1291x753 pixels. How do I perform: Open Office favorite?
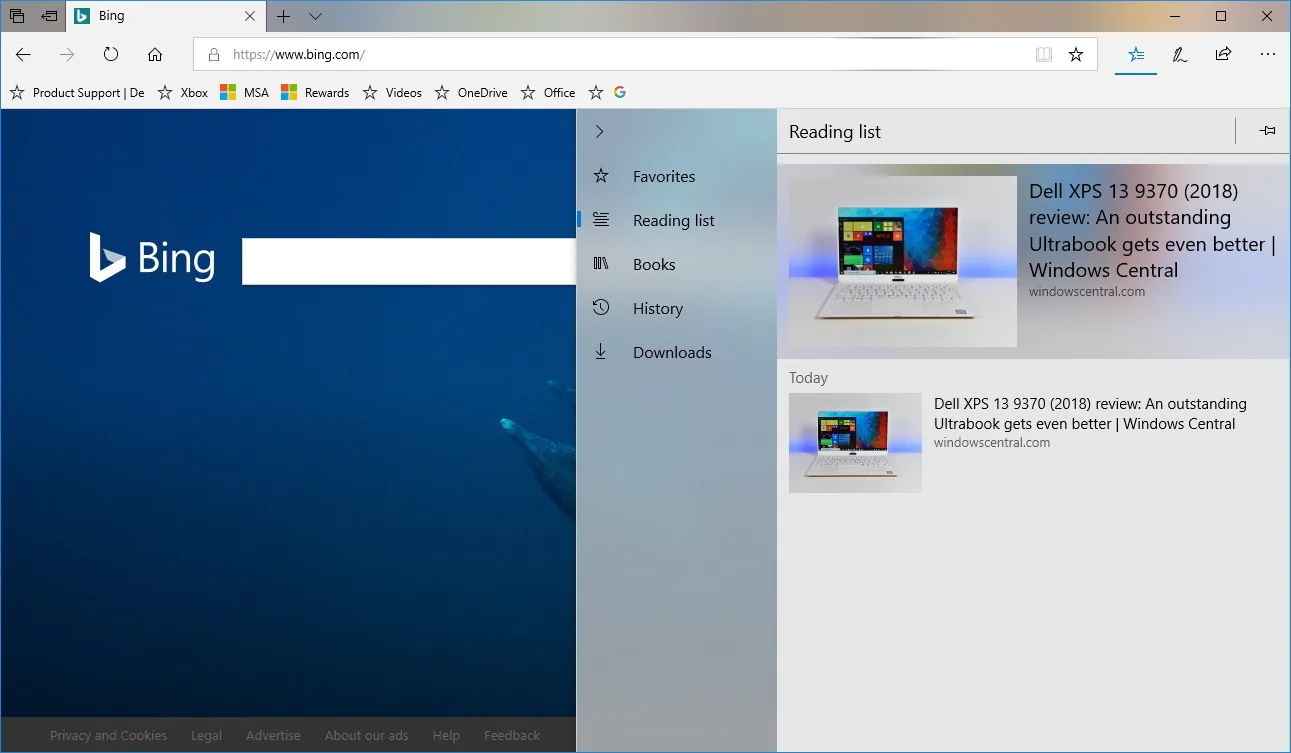coord(548,93)
